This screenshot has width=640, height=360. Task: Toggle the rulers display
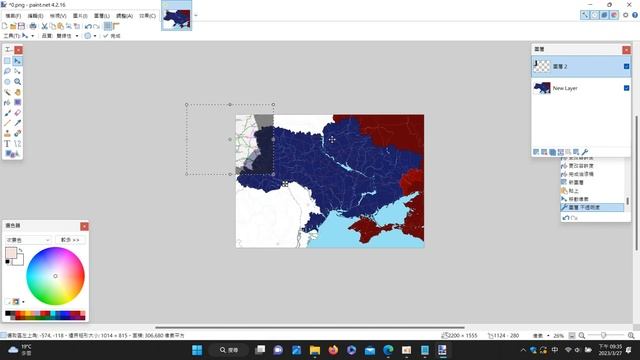coord(116,26)
